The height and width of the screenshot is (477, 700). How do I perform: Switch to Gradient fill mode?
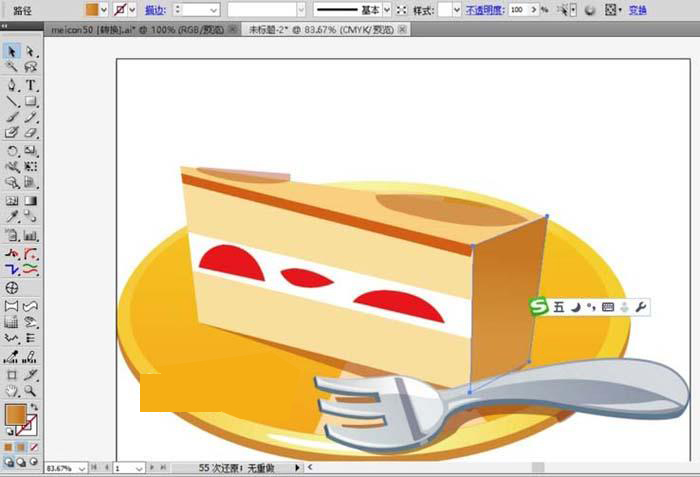[x=21, y=447]
